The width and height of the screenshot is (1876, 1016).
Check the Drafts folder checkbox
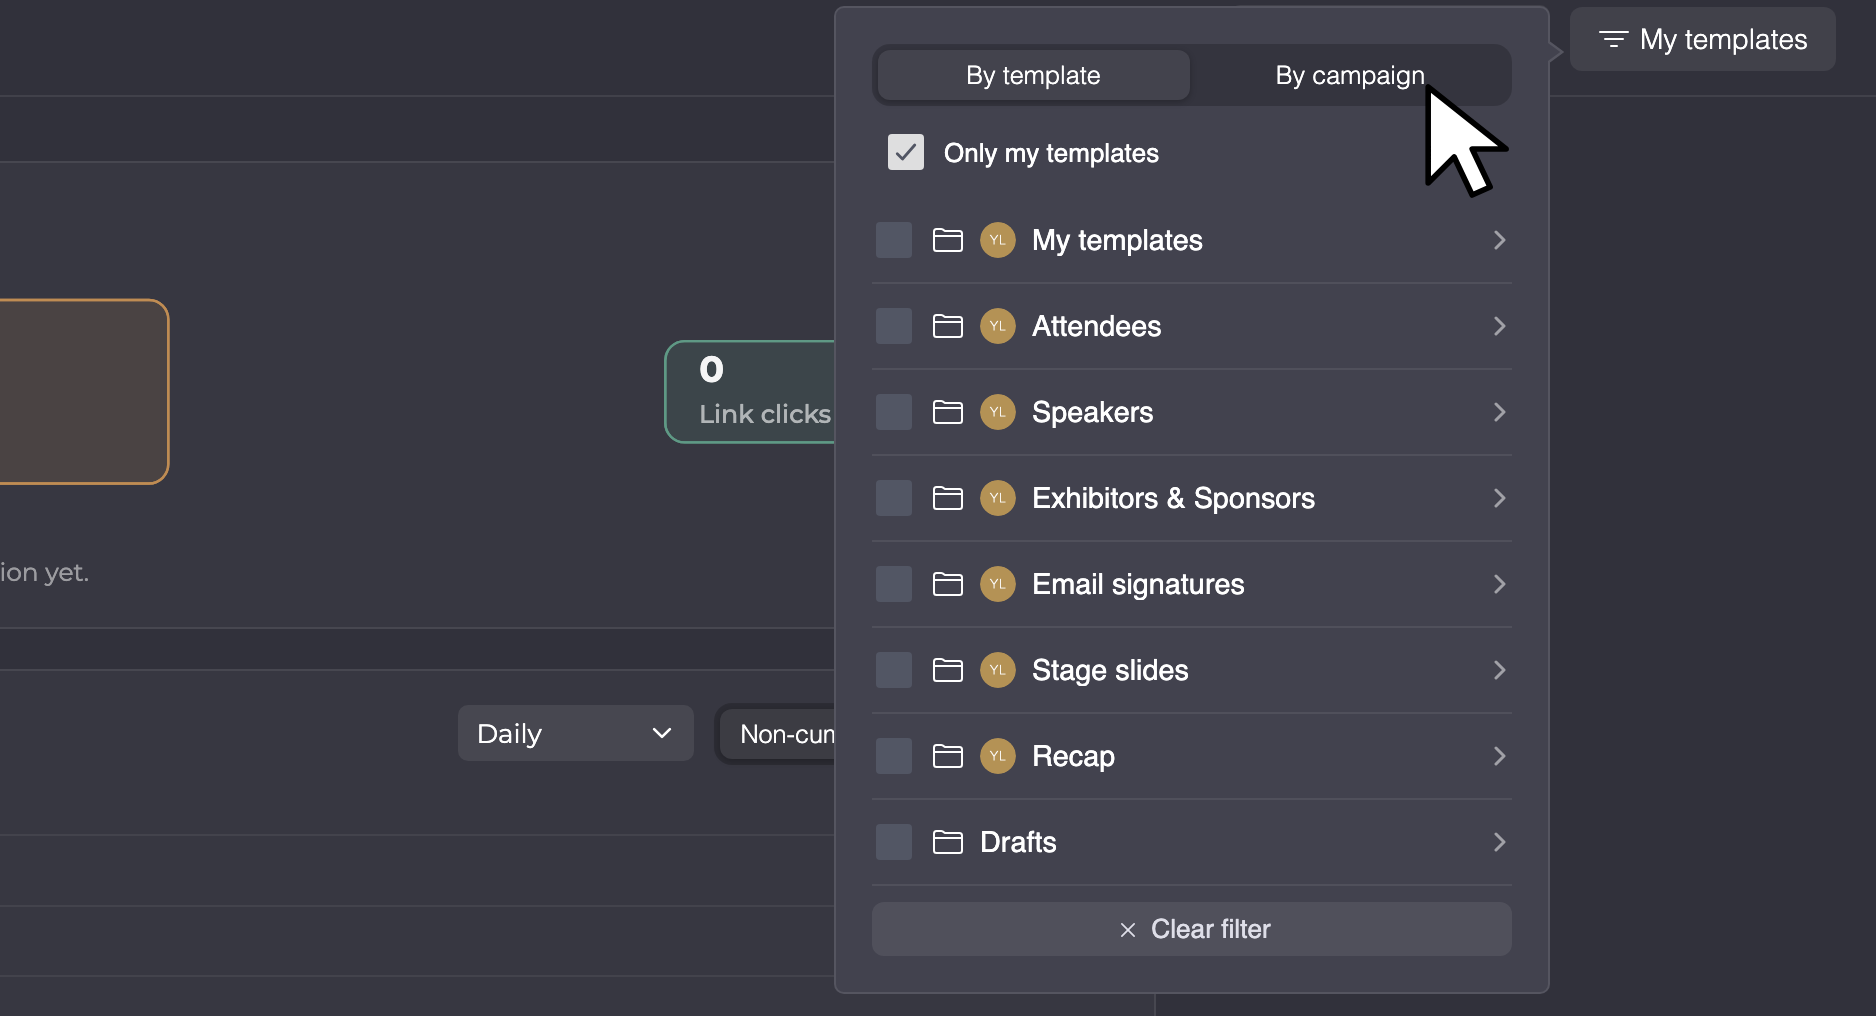click(894, 842)
